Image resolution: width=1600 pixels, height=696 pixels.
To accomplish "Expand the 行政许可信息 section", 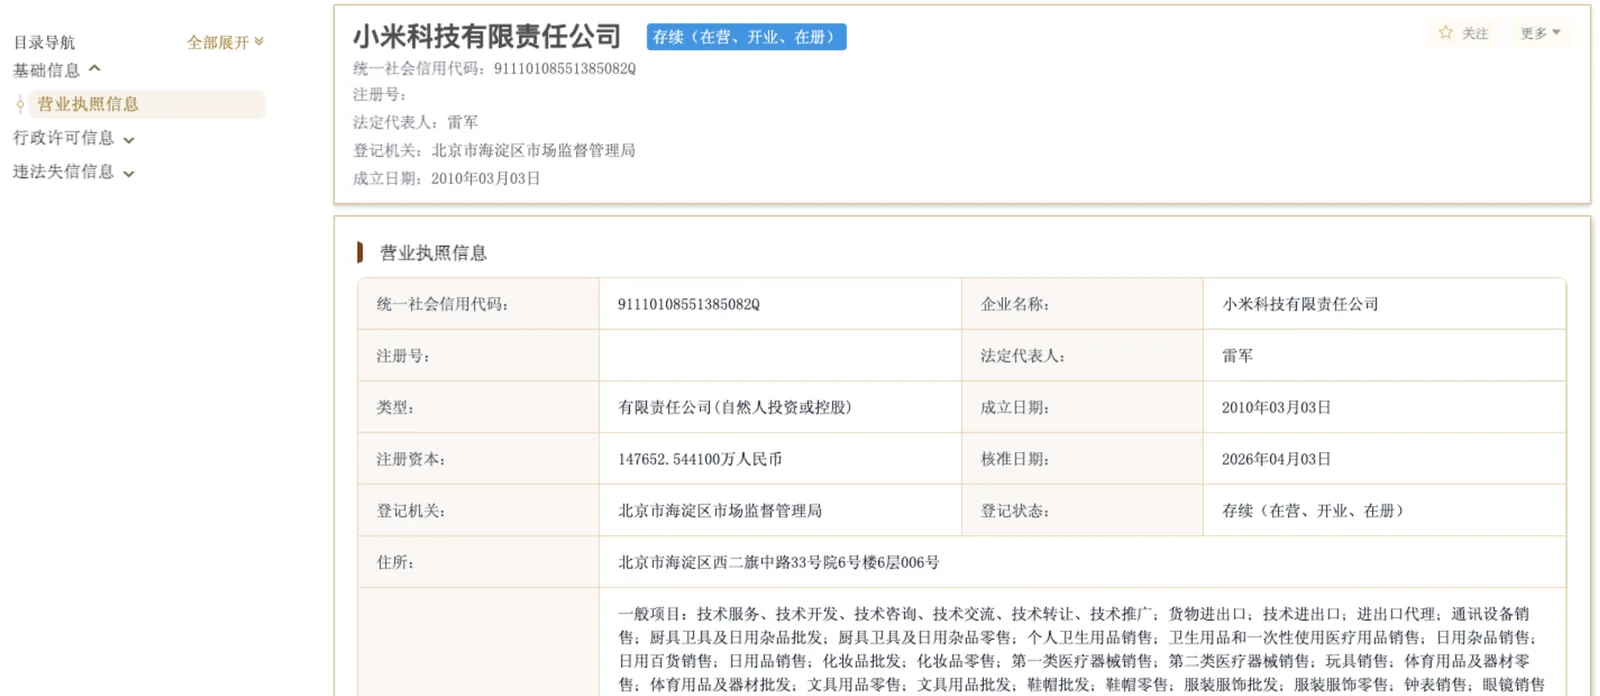I will [73, 138].
